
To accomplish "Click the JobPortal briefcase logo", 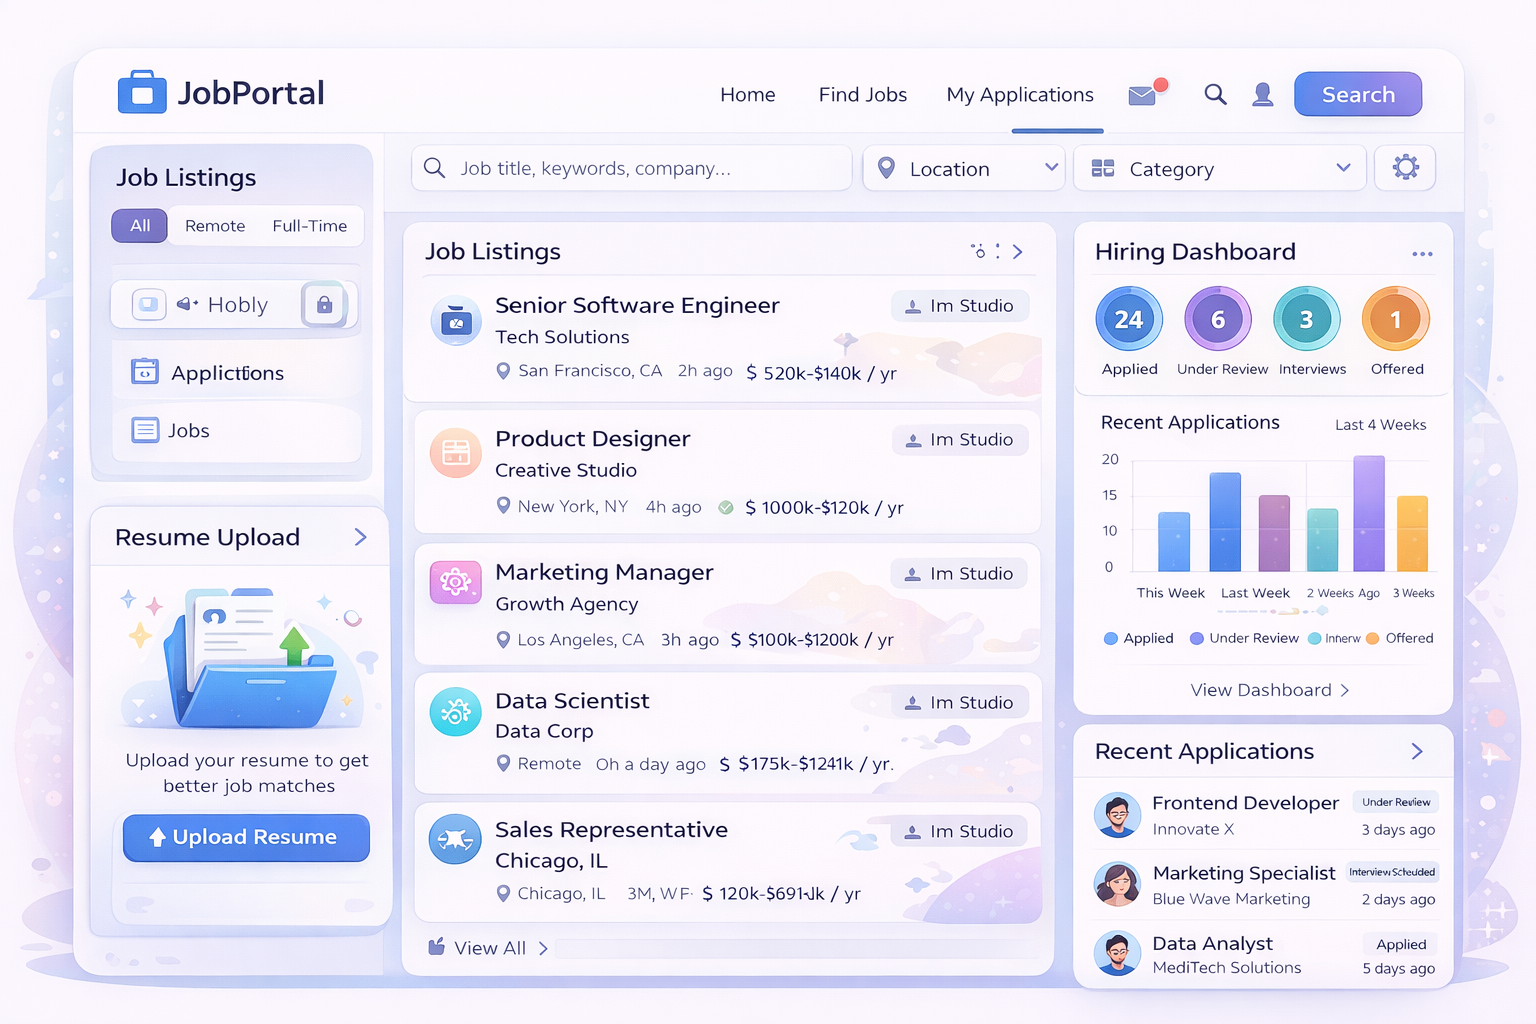I will (142, 93).
